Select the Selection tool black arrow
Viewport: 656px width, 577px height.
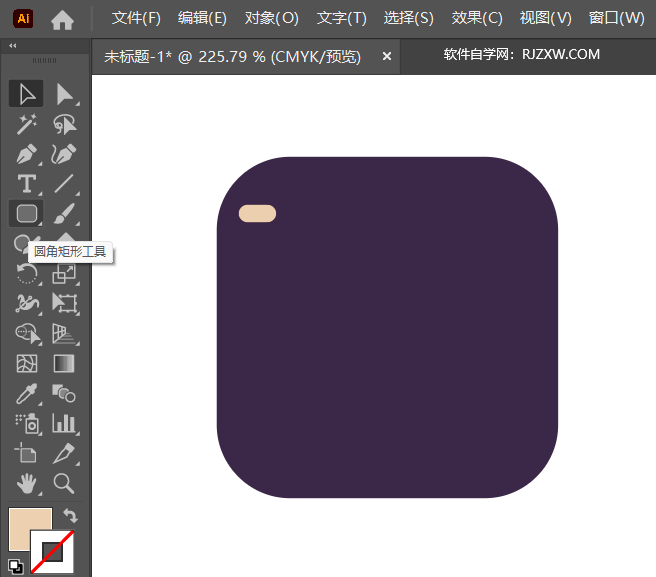[x=26, y=94]
